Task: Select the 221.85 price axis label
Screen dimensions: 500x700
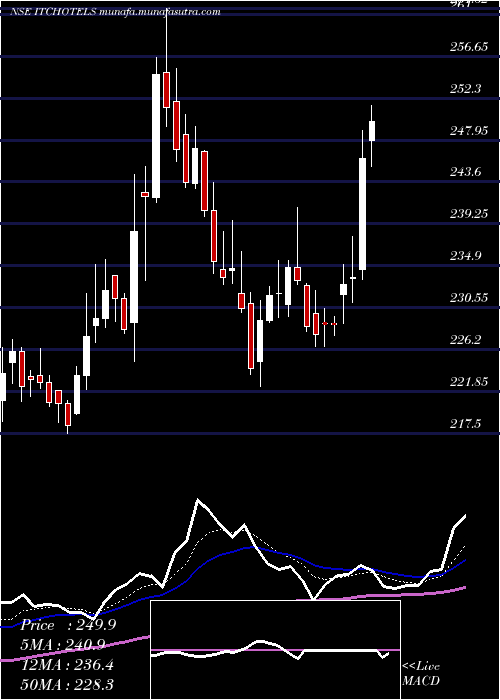Action: [469, 382]
